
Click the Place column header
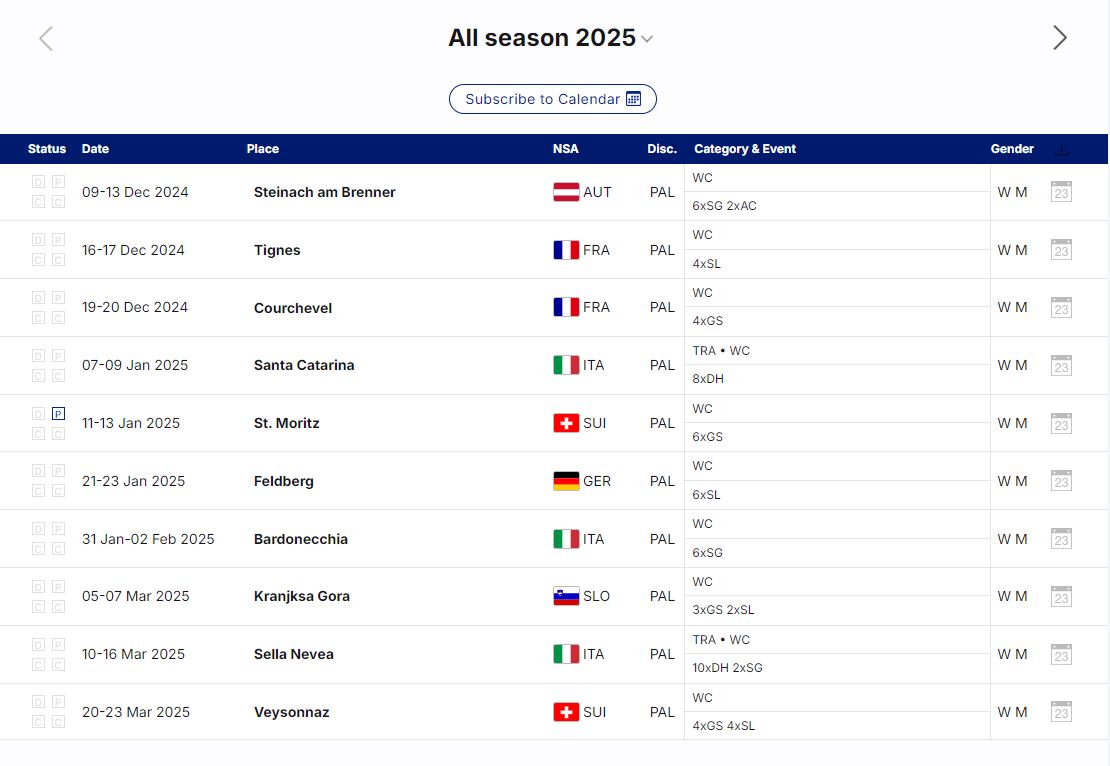(x=263, y=149)
